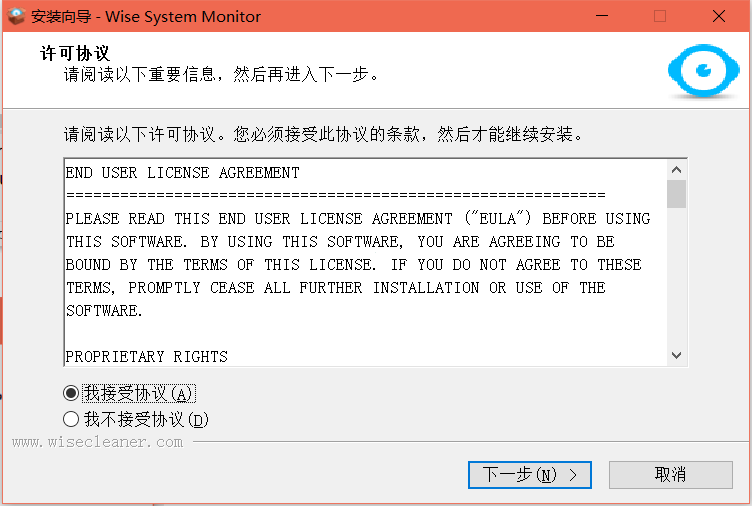Click the license scrollbar down arrow
The image size is (752, 506).
click(676, 355)
